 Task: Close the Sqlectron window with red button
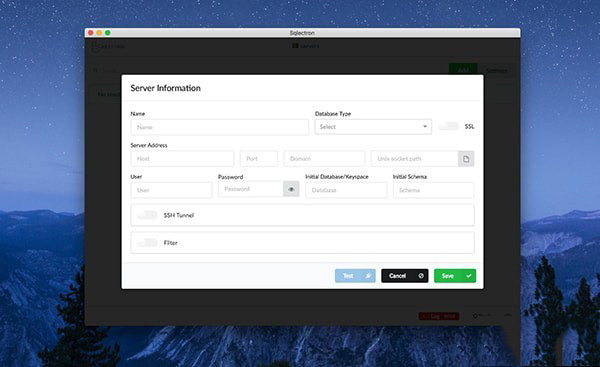91,33
